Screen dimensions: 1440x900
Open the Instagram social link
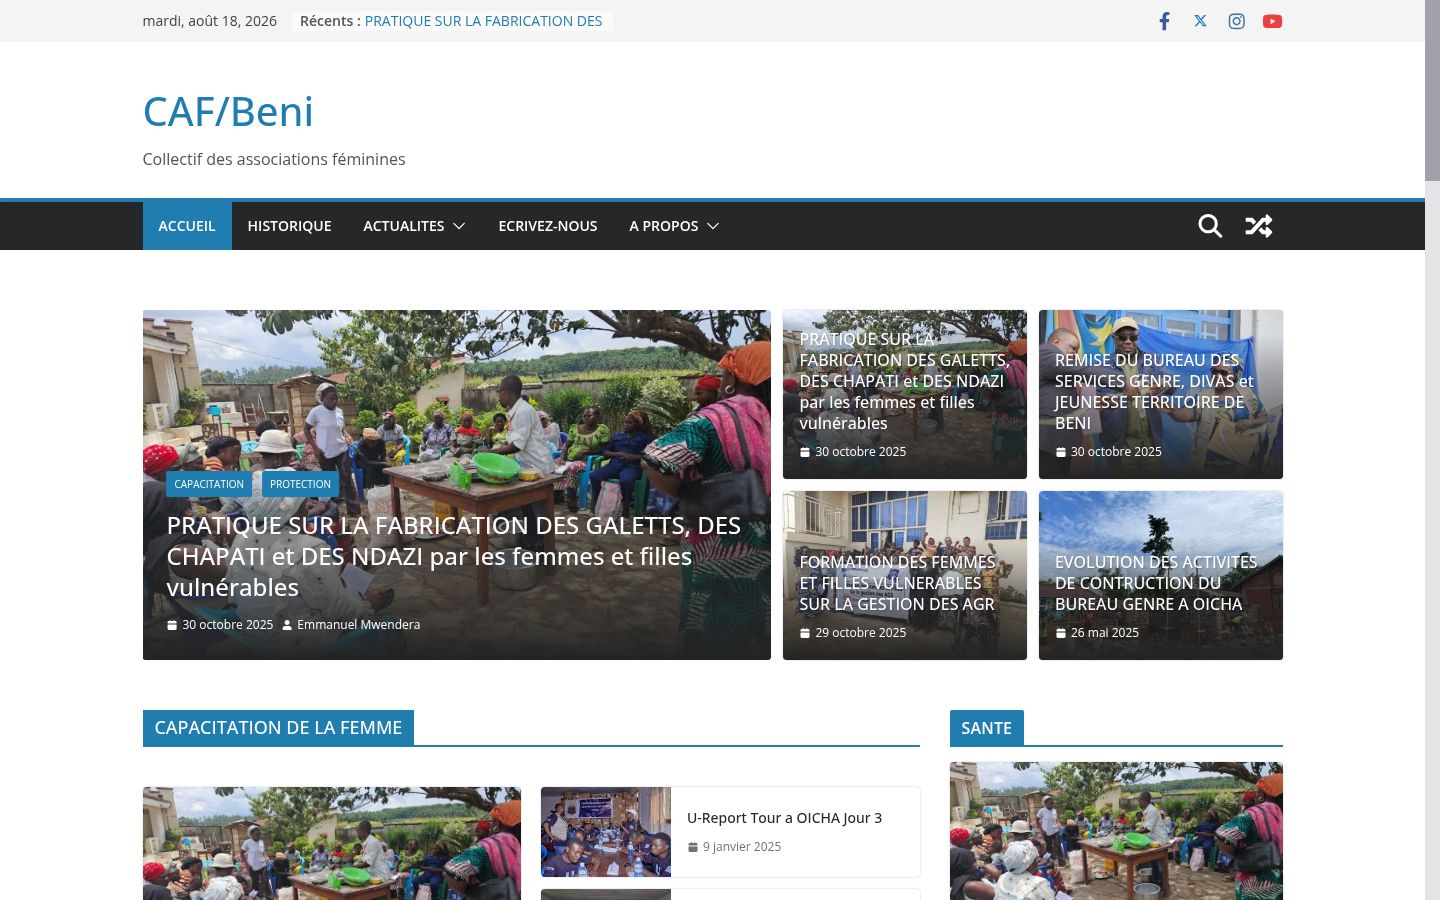pos(1236,21)
